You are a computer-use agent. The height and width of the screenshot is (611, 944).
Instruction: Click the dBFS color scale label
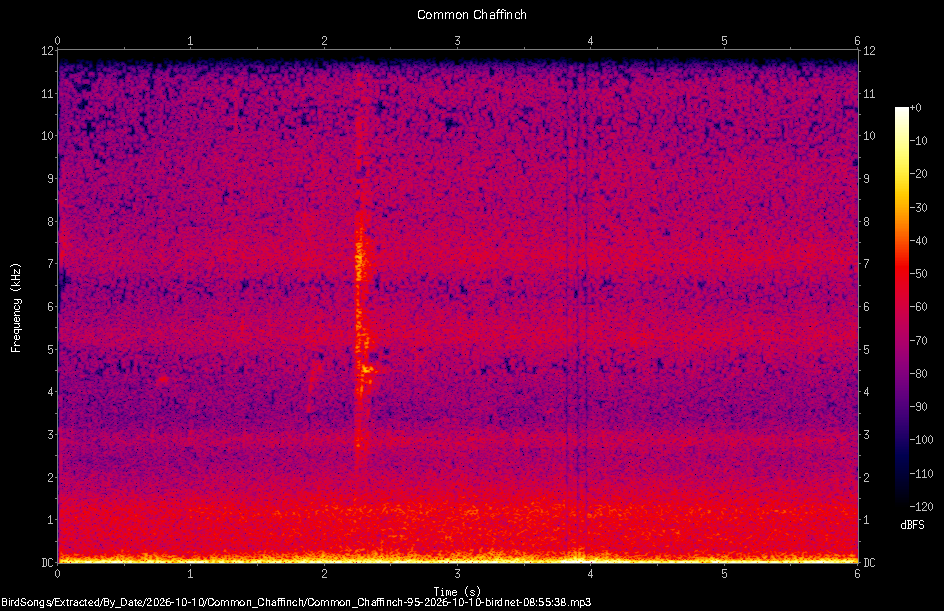click(912, 525)
